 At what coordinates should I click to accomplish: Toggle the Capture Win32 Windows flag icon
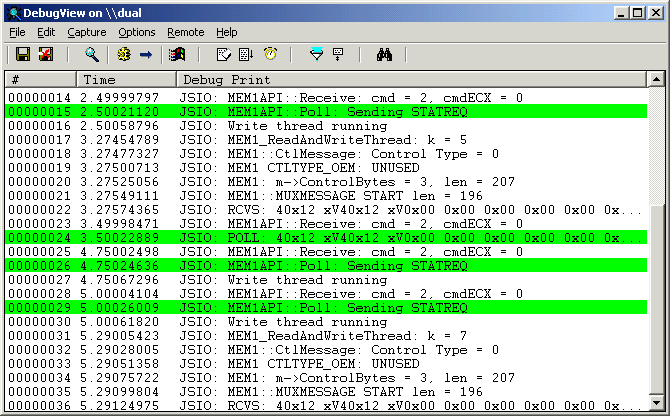coord(177,54)
